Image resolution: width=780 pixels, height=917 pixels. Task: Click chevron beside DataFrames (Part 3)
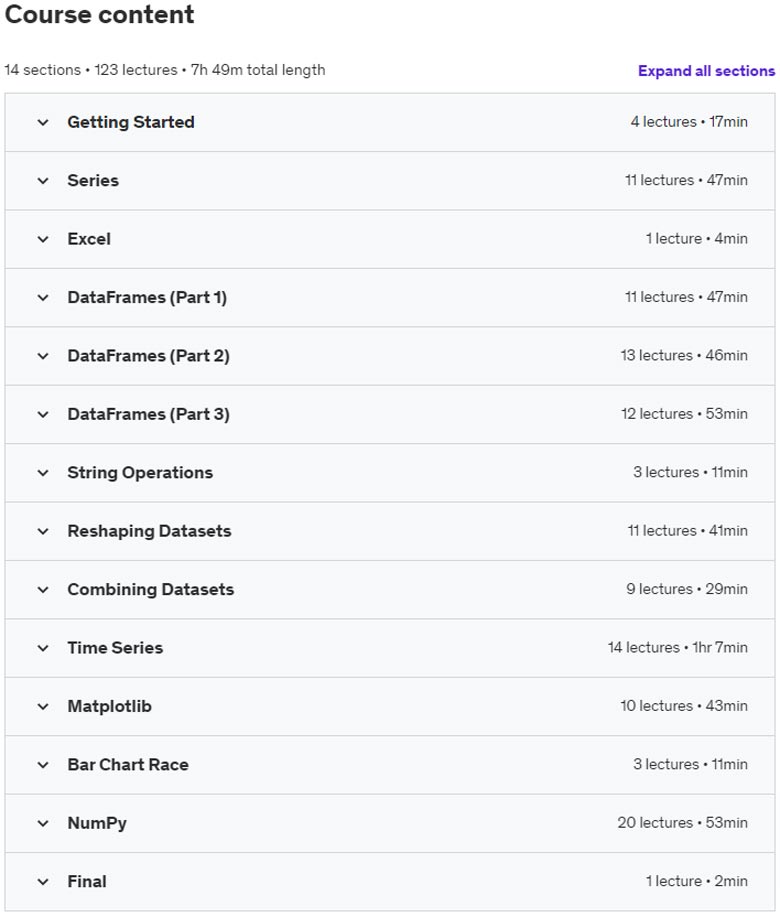click(43, 415)
